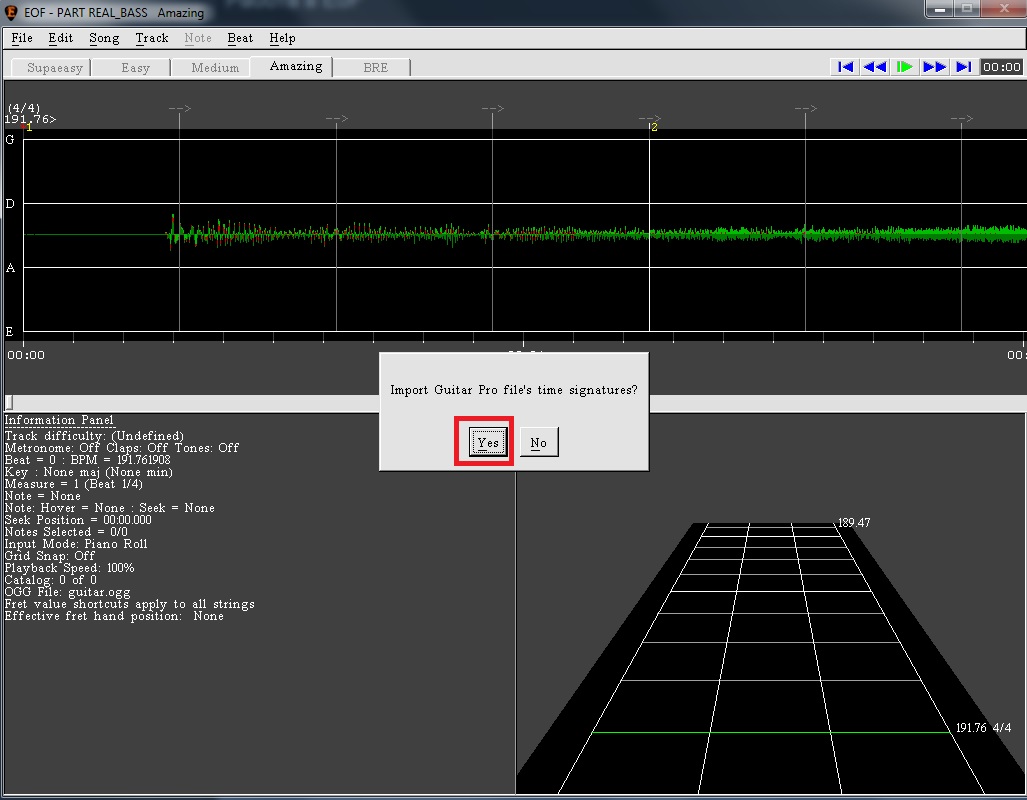The image size is (1027, 800).
Task: Click the (4/4) time signature label
Action: coord(24,108)
